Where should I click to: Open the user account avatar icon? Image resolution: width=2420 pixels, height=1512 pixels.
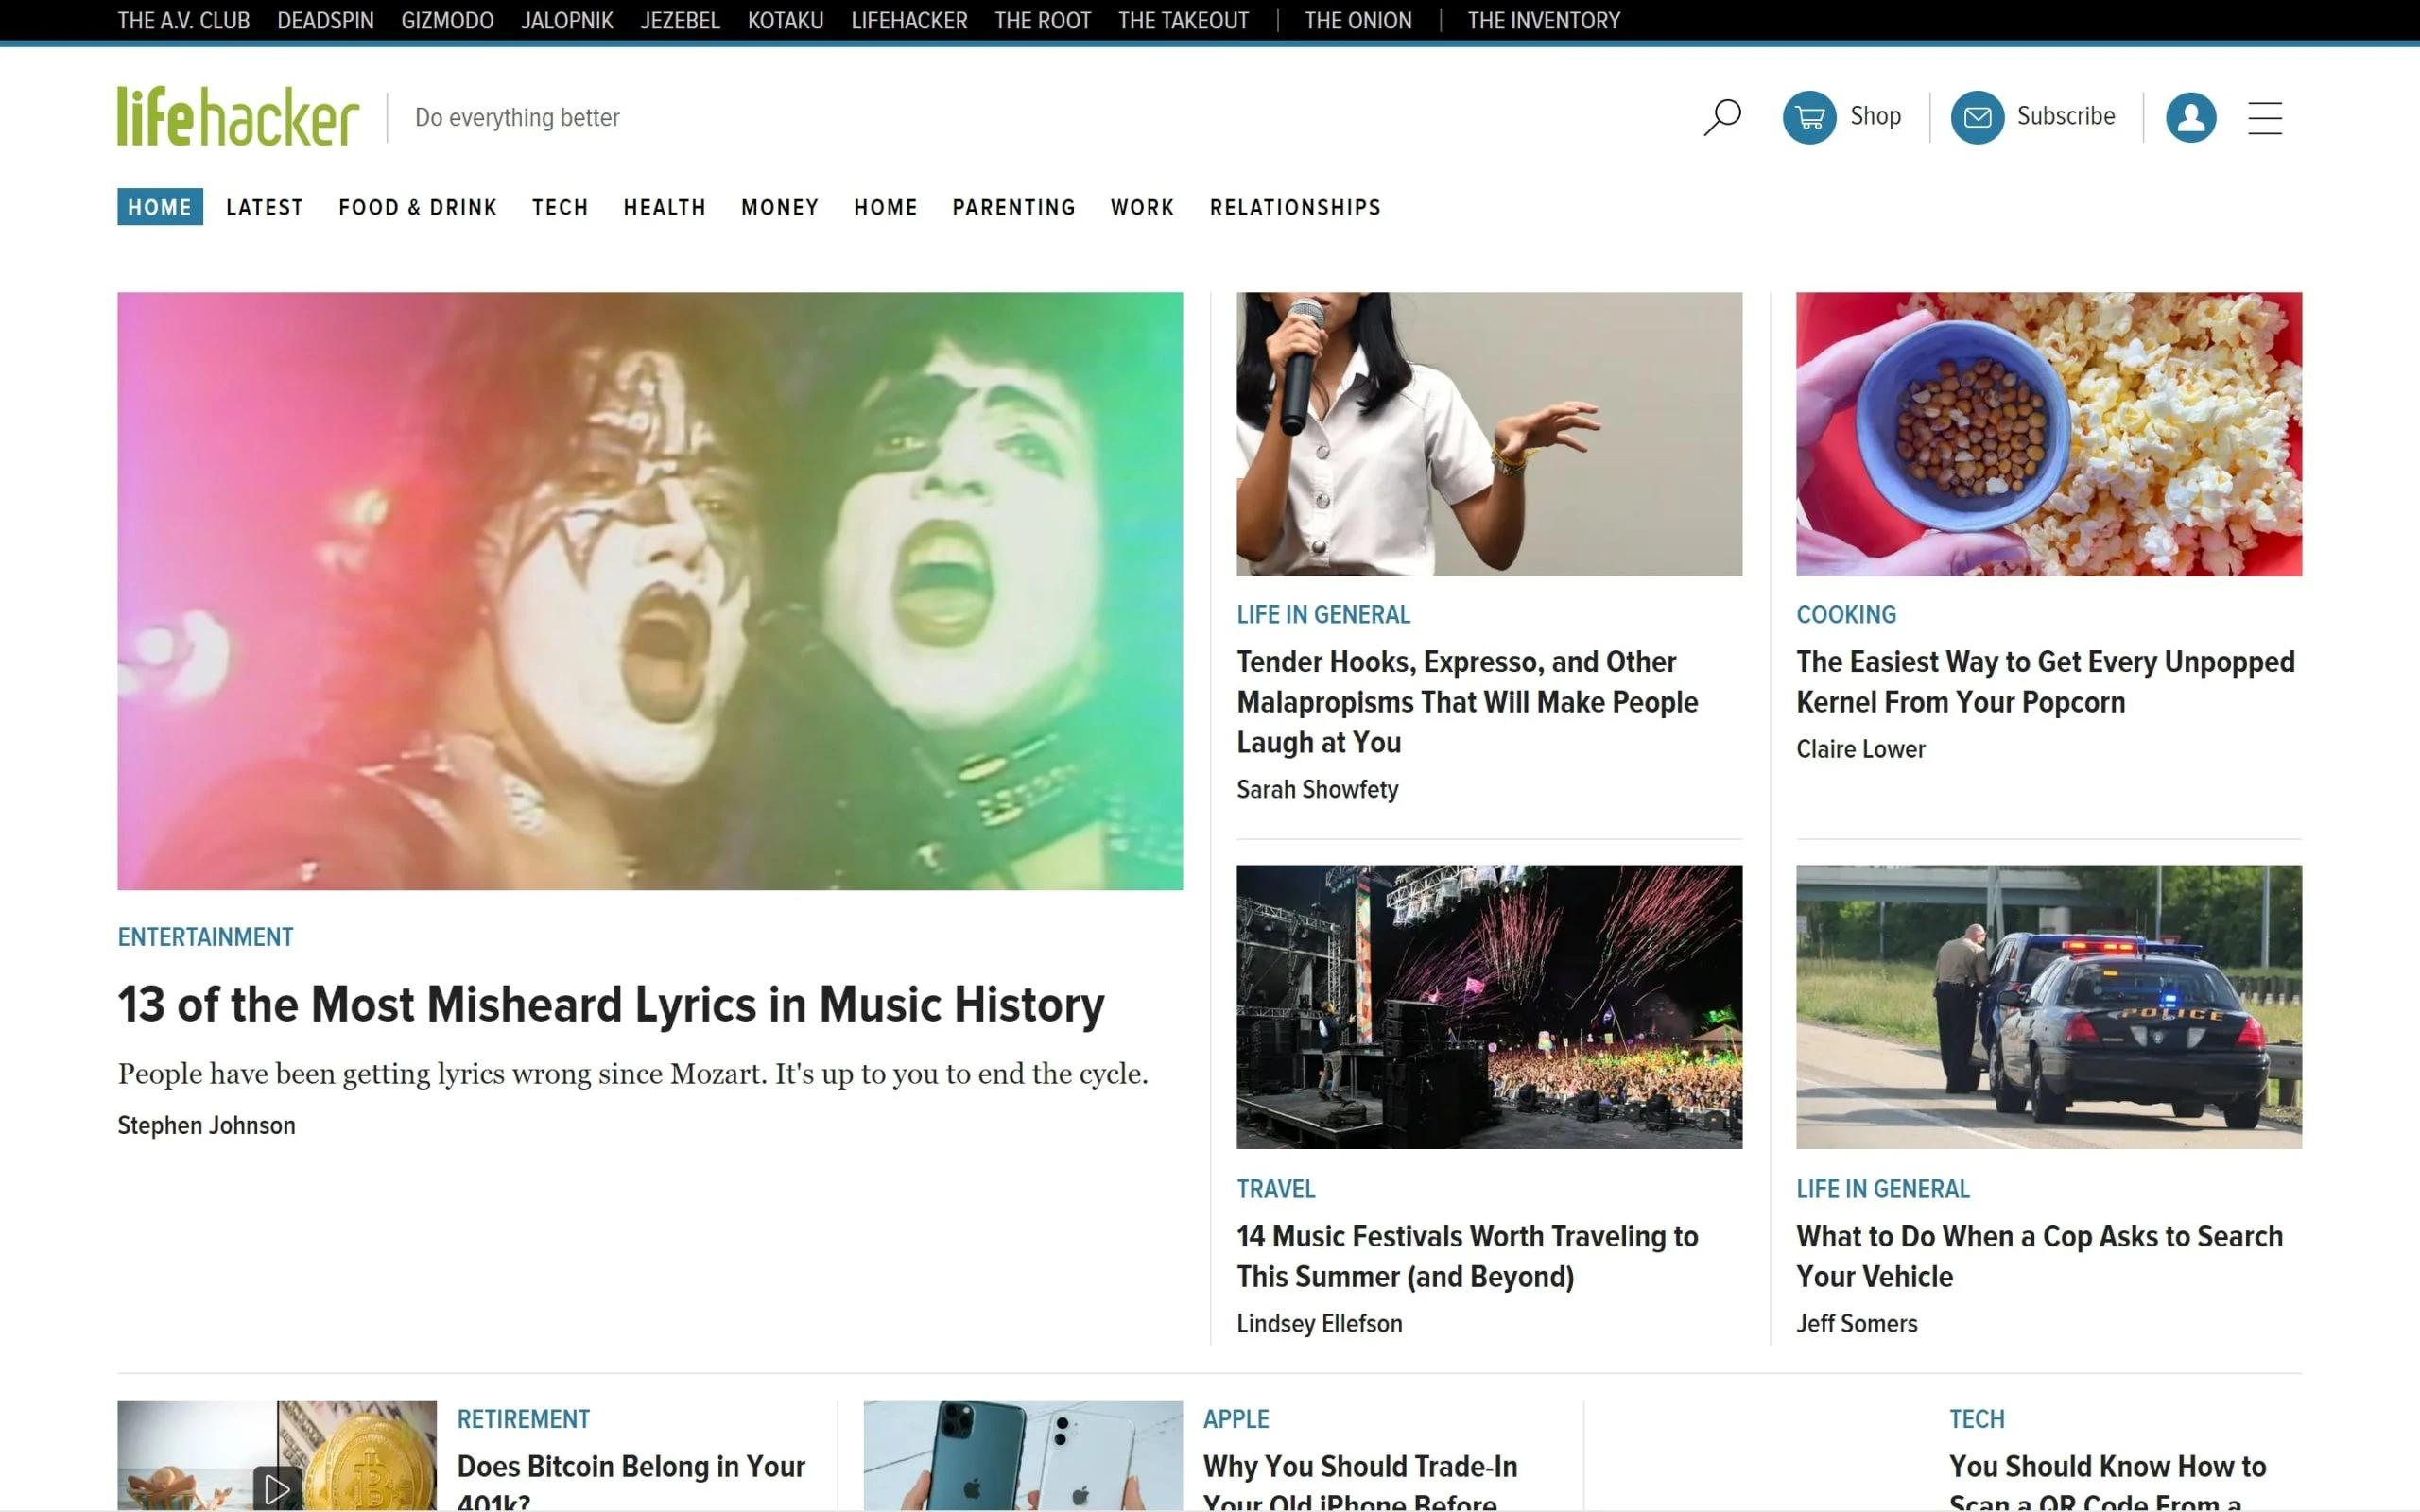point(2190,117)
